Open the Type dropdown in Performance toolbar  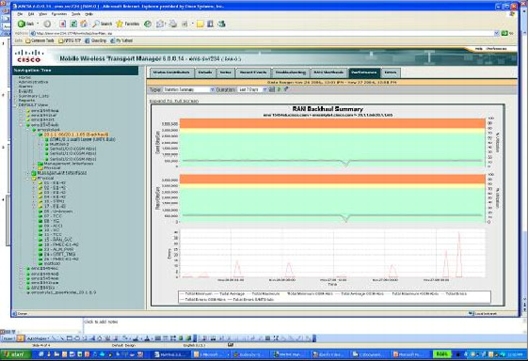pyautogui.click(x=189, y=90)
